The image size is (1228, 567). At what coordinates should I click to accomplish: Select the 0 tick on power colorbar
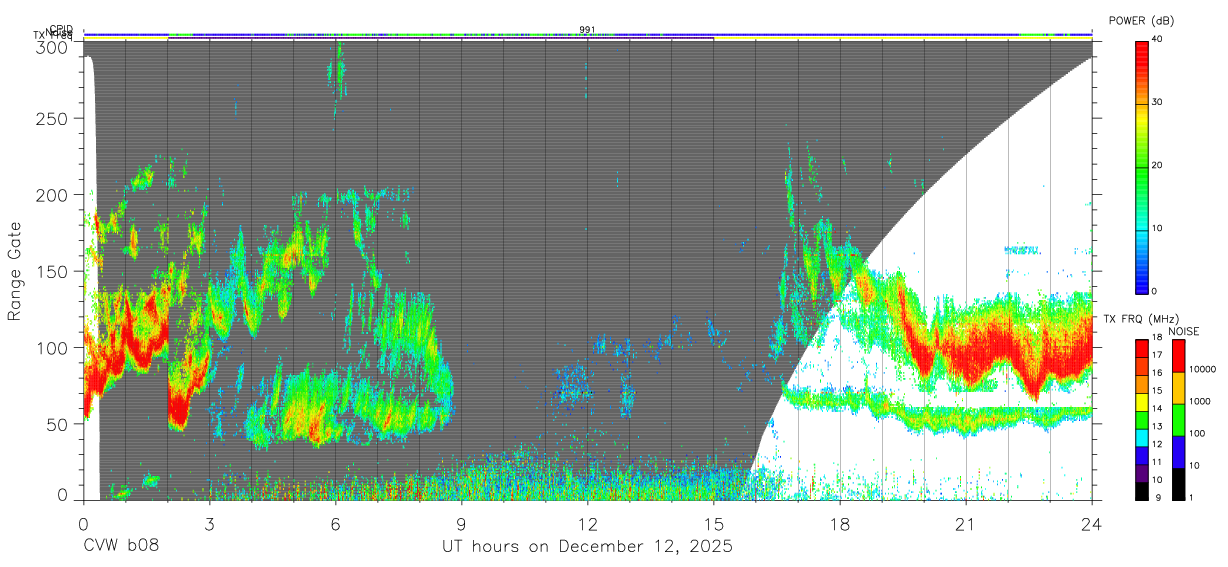(x=1156, y=291)
